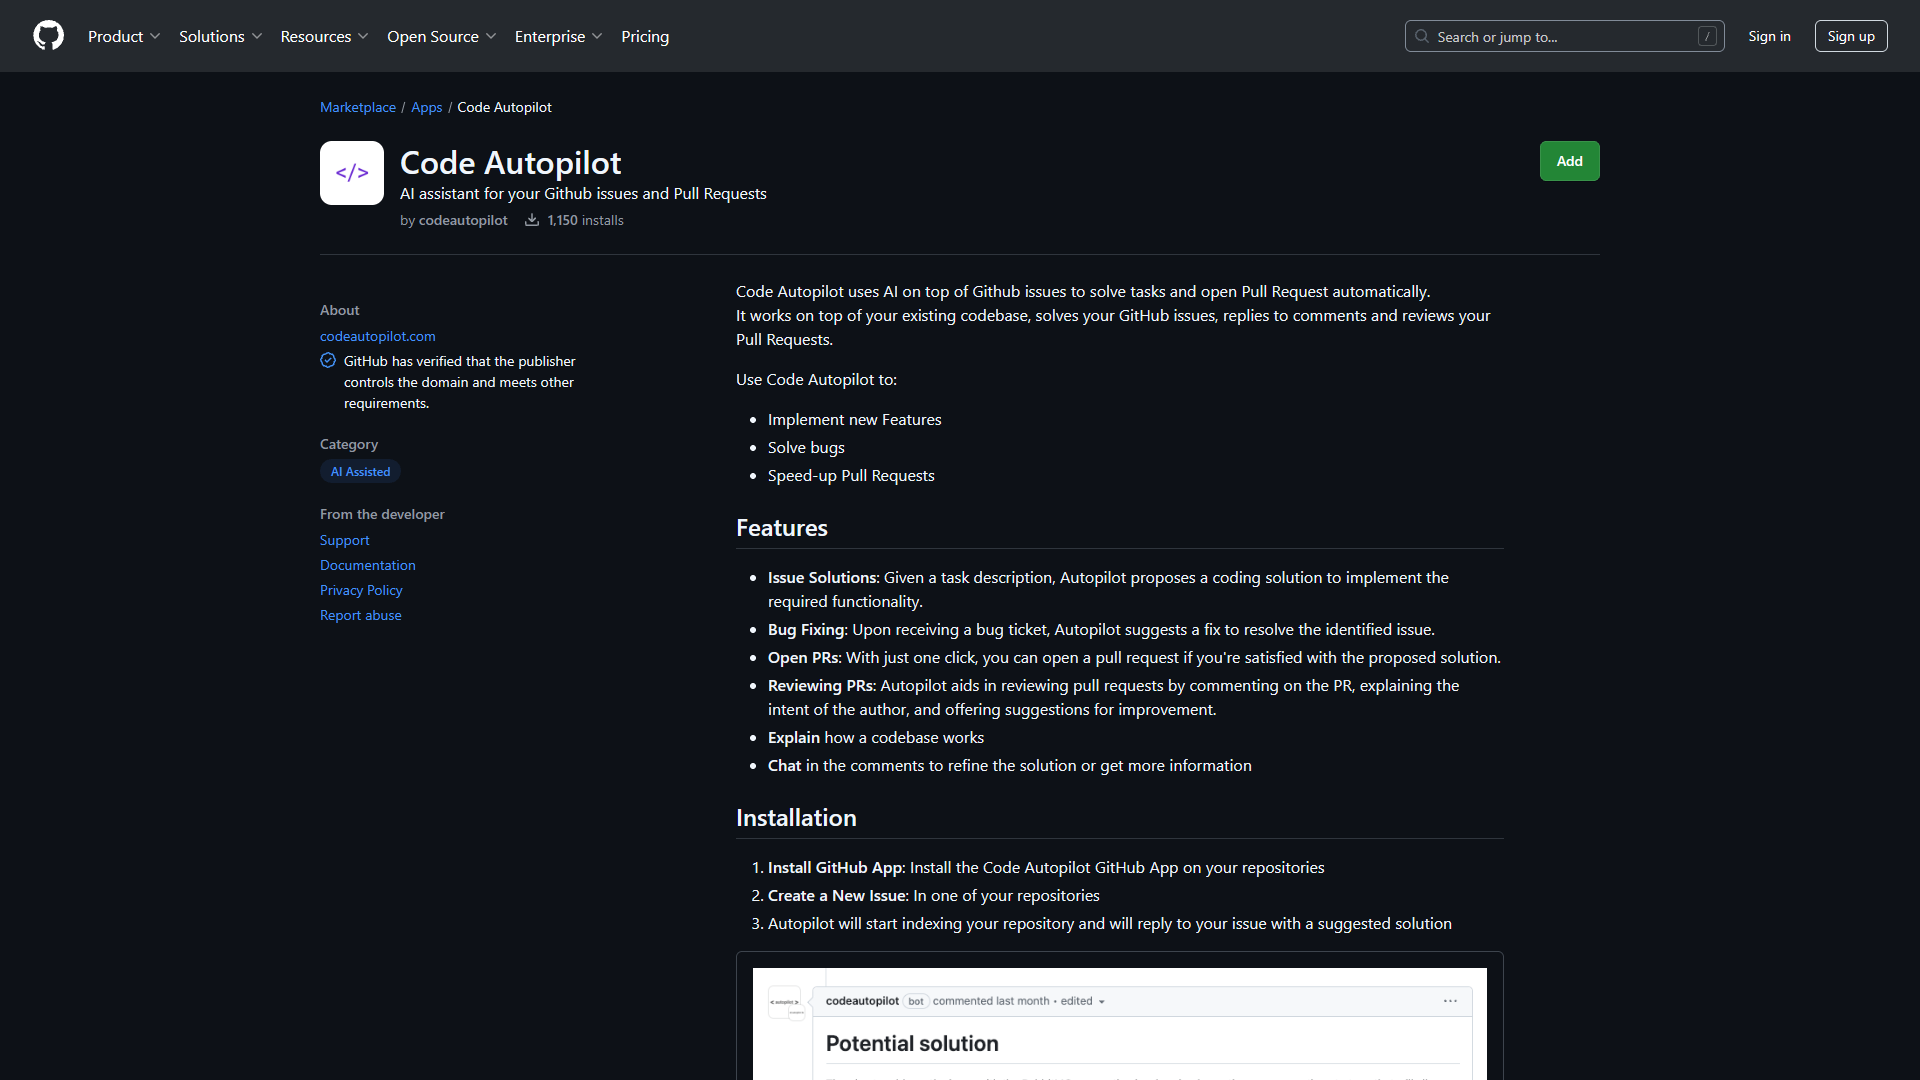Open the codeautopilot.com website link

click(377, 336)
